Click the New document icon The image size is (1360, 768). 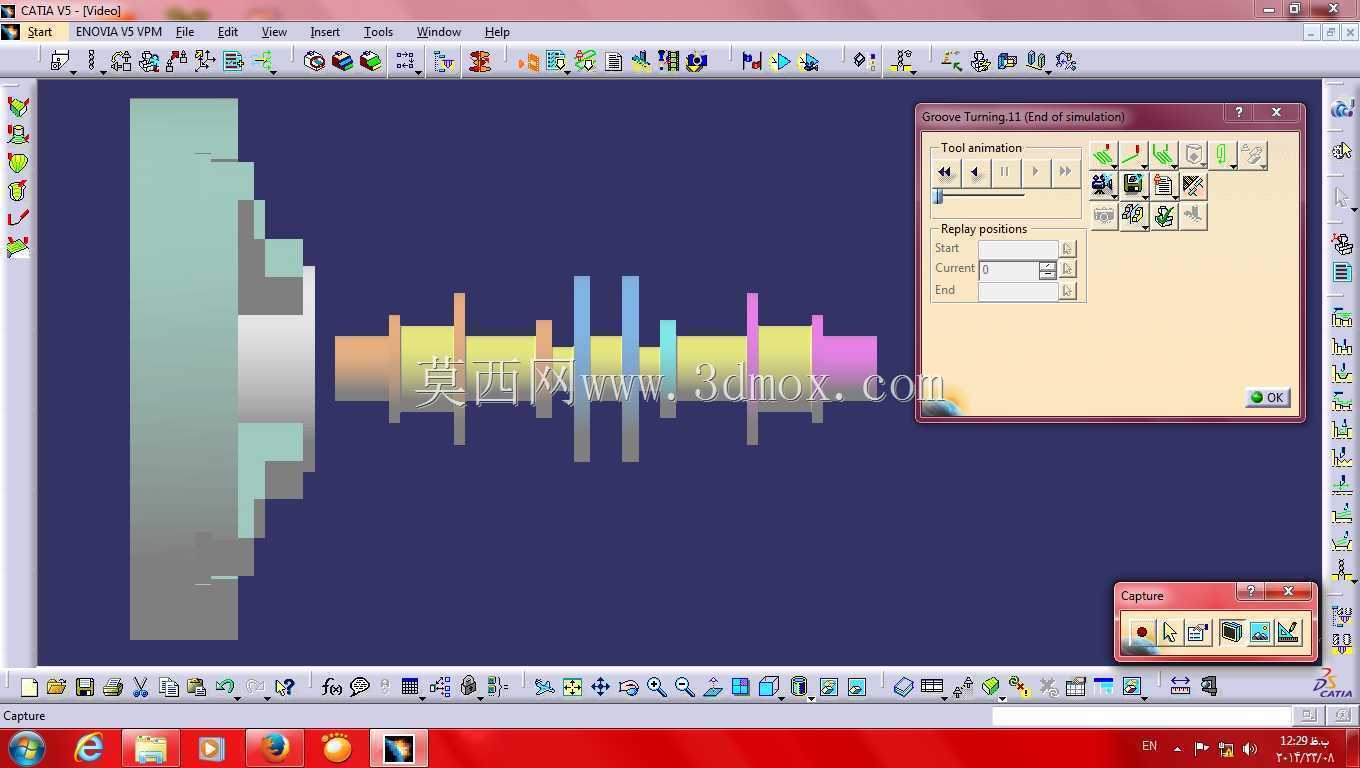(x=29, y=687)
